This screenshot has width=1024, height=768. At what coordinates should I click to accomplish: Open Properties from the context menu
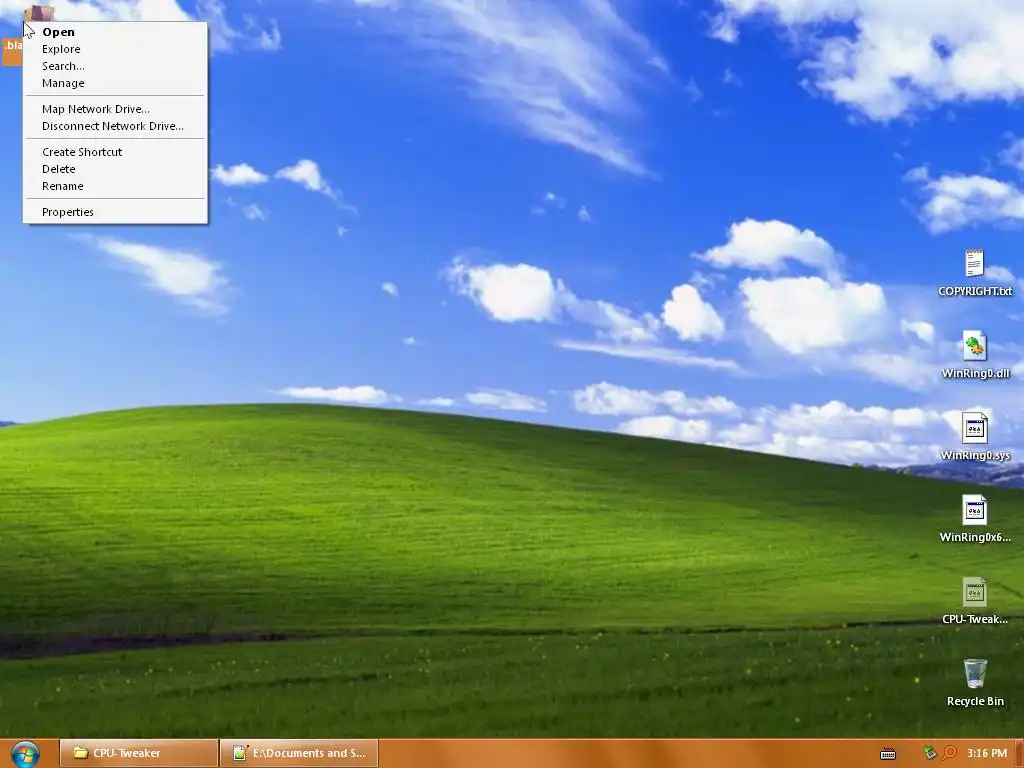point(115,212)
